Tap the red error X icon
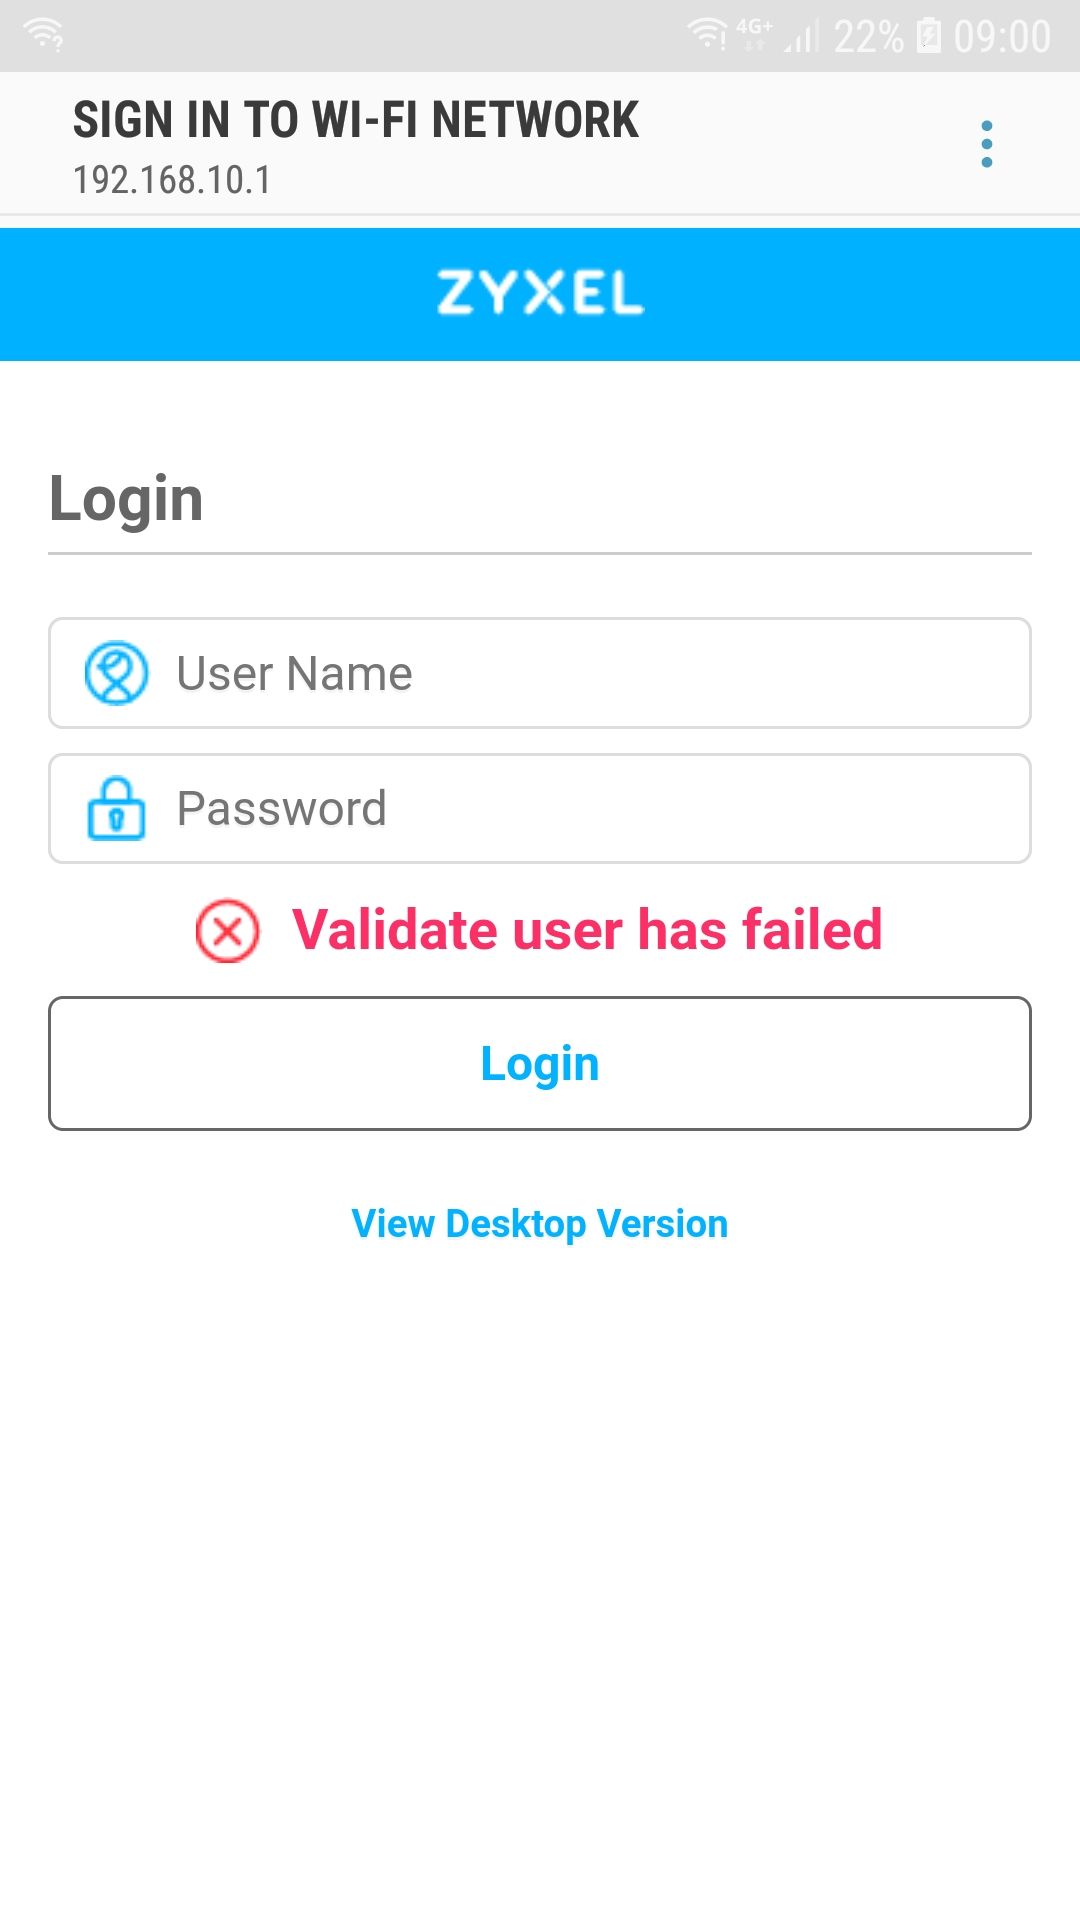Viewport: 1080px width, 1920px height. 227,931
